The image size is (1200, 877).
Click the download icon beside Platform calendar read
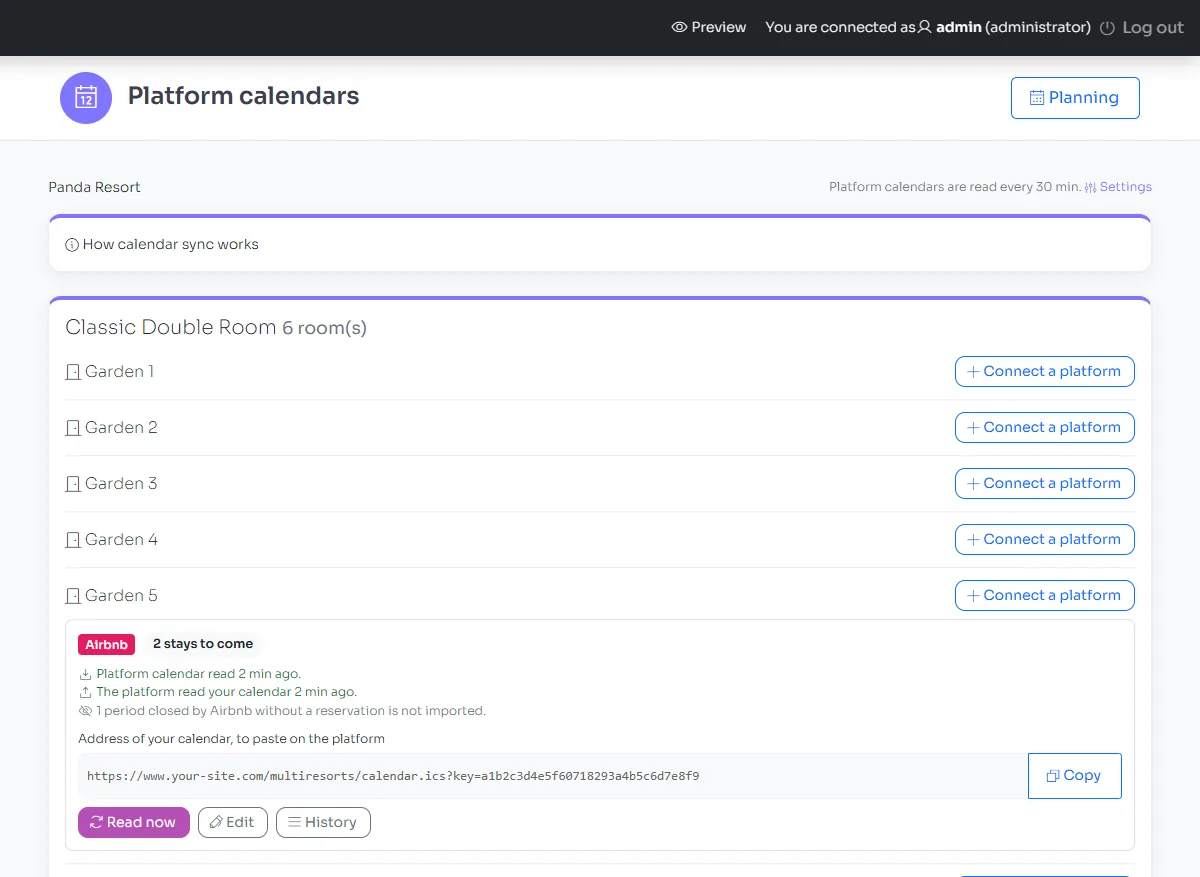point(85,674)
